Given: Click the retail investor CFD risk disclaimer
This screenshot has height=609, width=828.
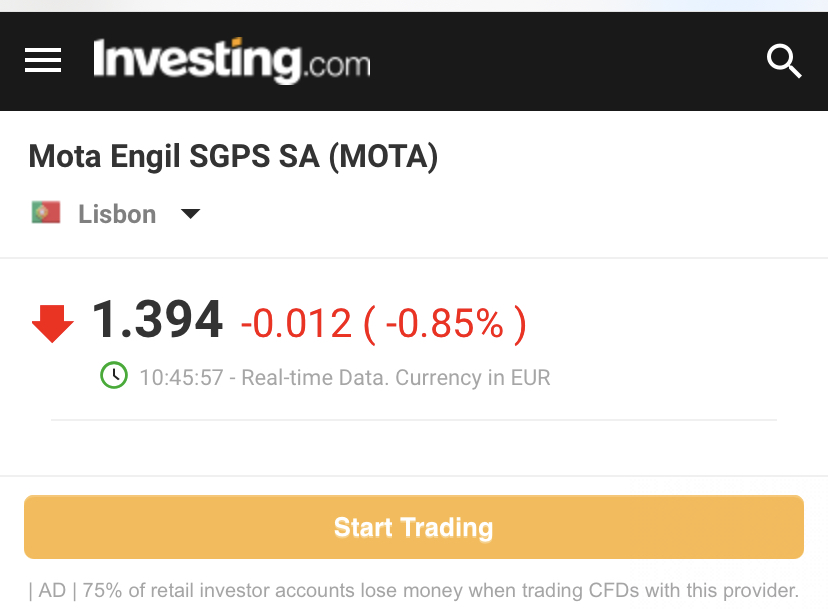Looking at the screenshot, I should pyautogui.click(x=440, y=590).
